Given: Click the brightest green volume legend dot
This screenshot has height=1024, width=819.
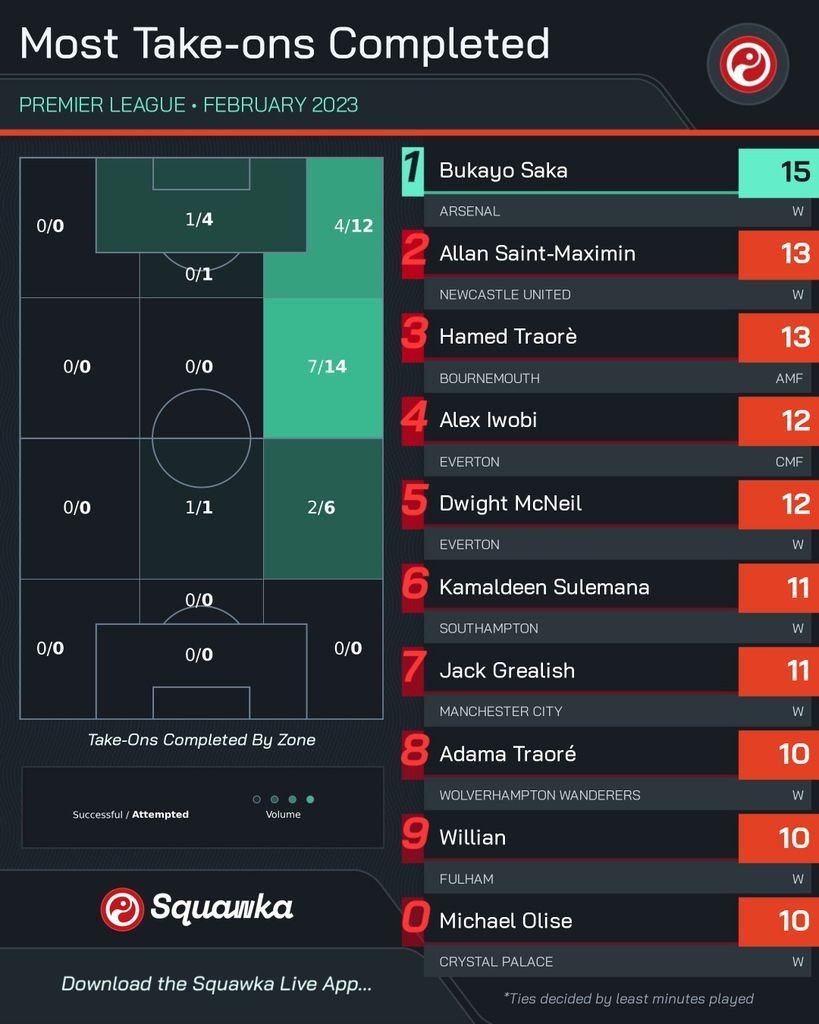Looking at the screenshot, I should coord(310,799).
